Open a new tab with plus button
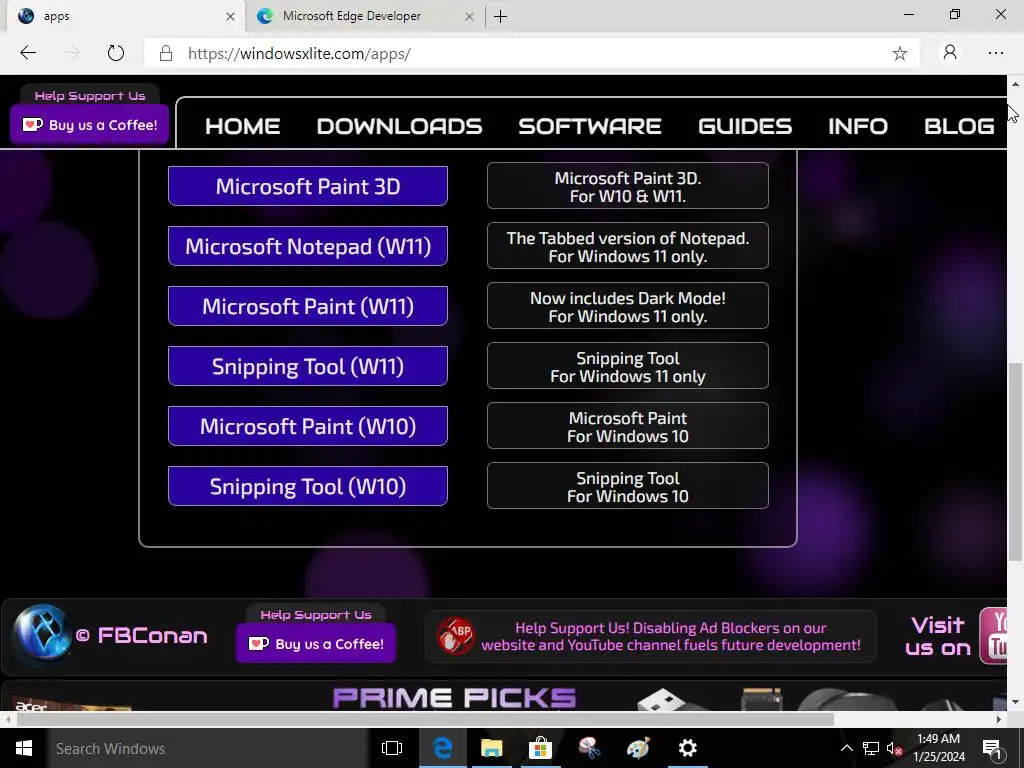 coord(500,16)
